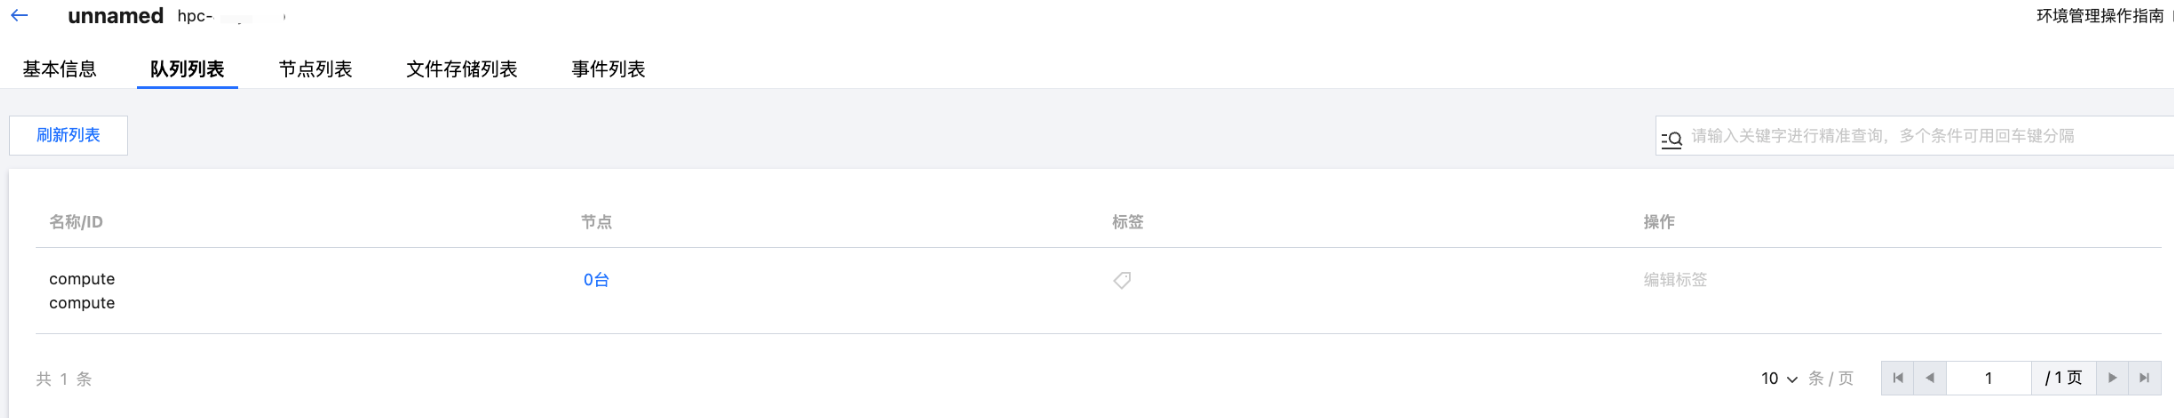Select the 队列列表 tab
Screen dimensions: 2174x418
(x=187, y=69)
